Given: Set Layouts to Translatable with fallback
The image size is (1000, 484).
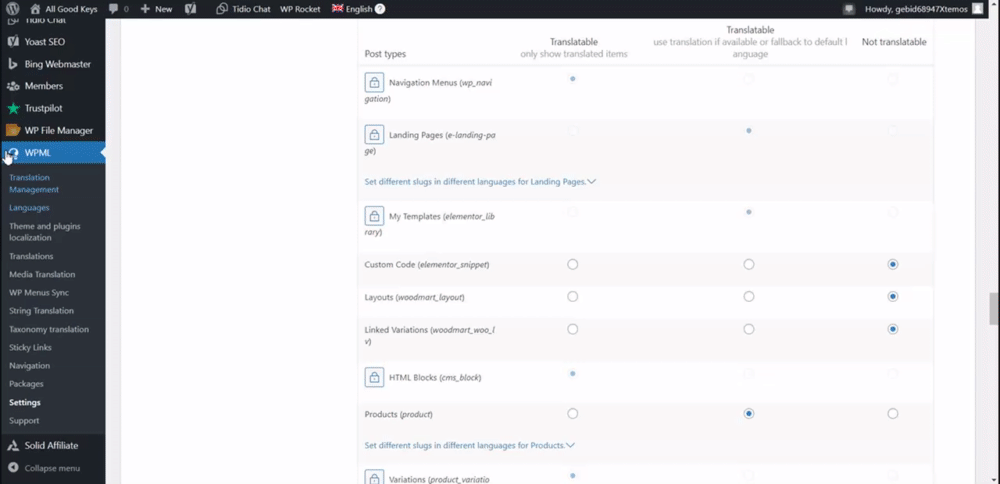Looking at the screenshot, I should tap(748, 297).
